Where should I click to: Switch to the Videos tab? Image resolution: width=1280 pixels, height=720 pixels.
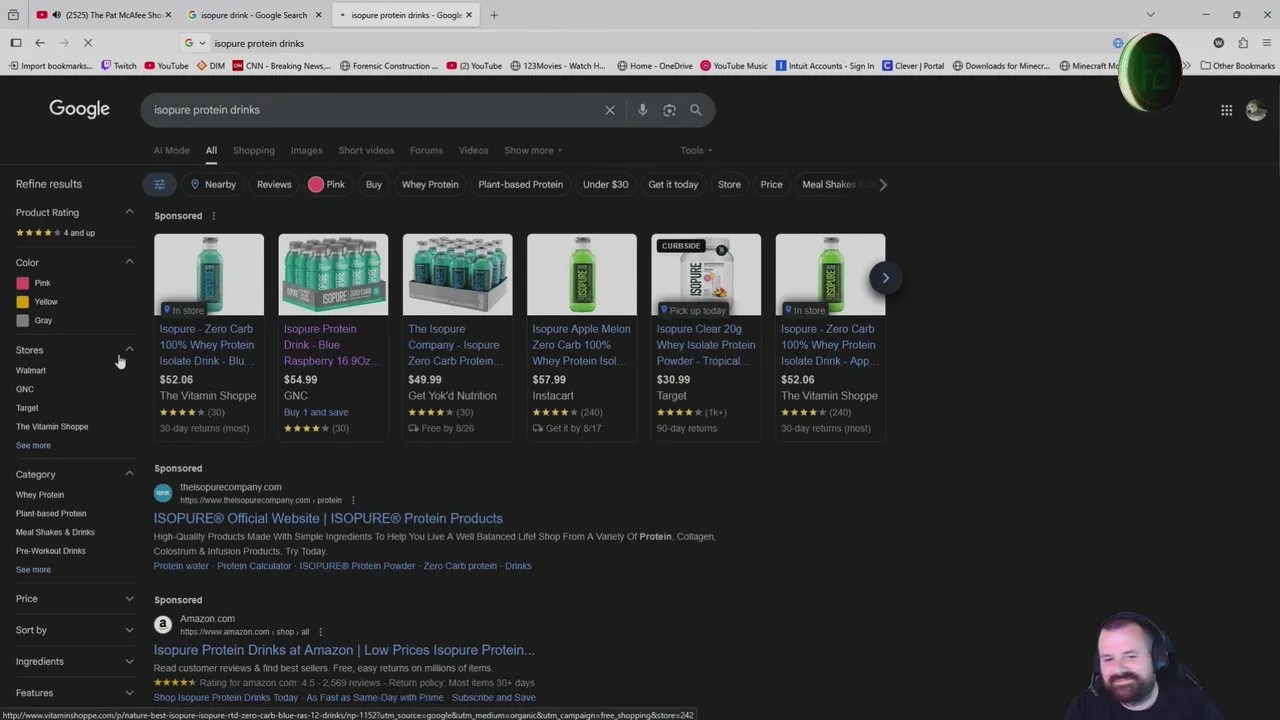[473, 150]
